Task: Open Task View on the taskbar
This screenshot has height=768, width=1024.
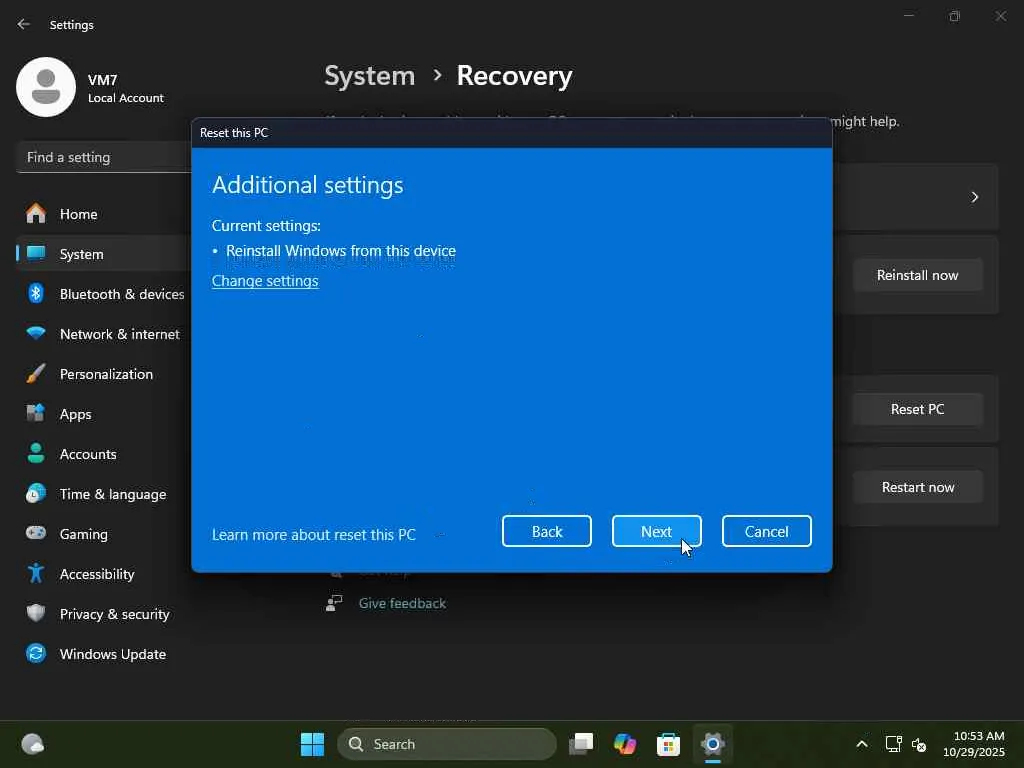Action: click(x=581, y=744)
